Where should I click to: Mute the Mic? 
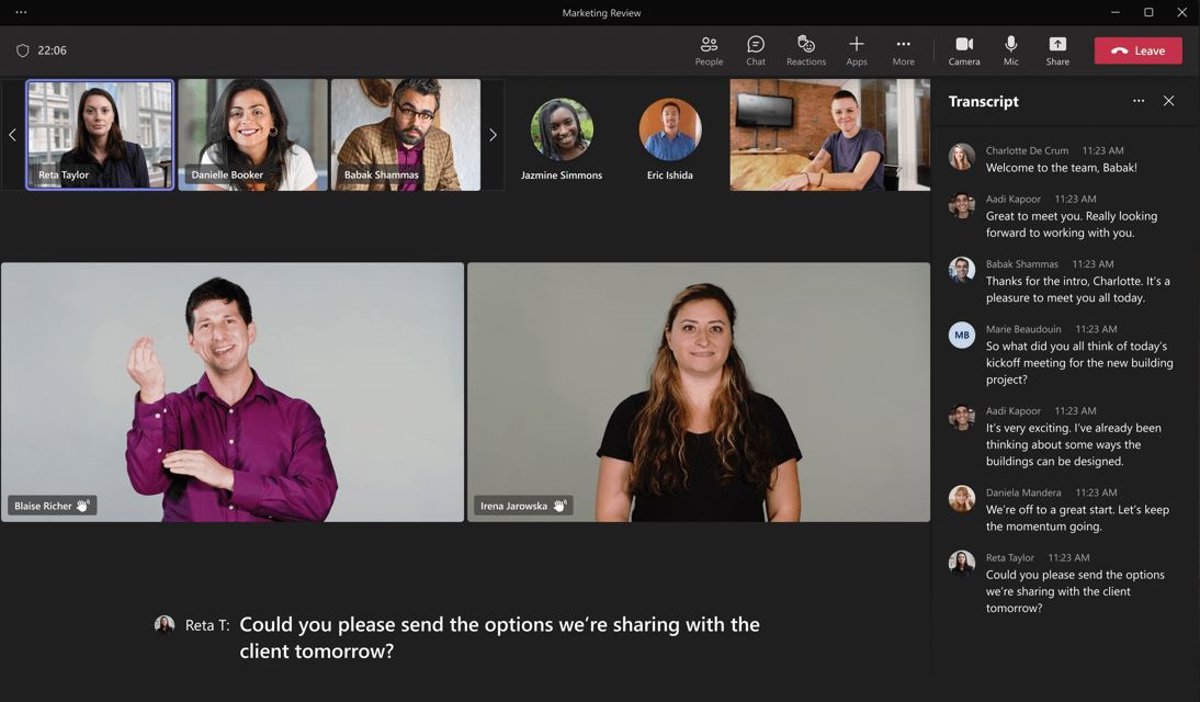(1011, 50)
